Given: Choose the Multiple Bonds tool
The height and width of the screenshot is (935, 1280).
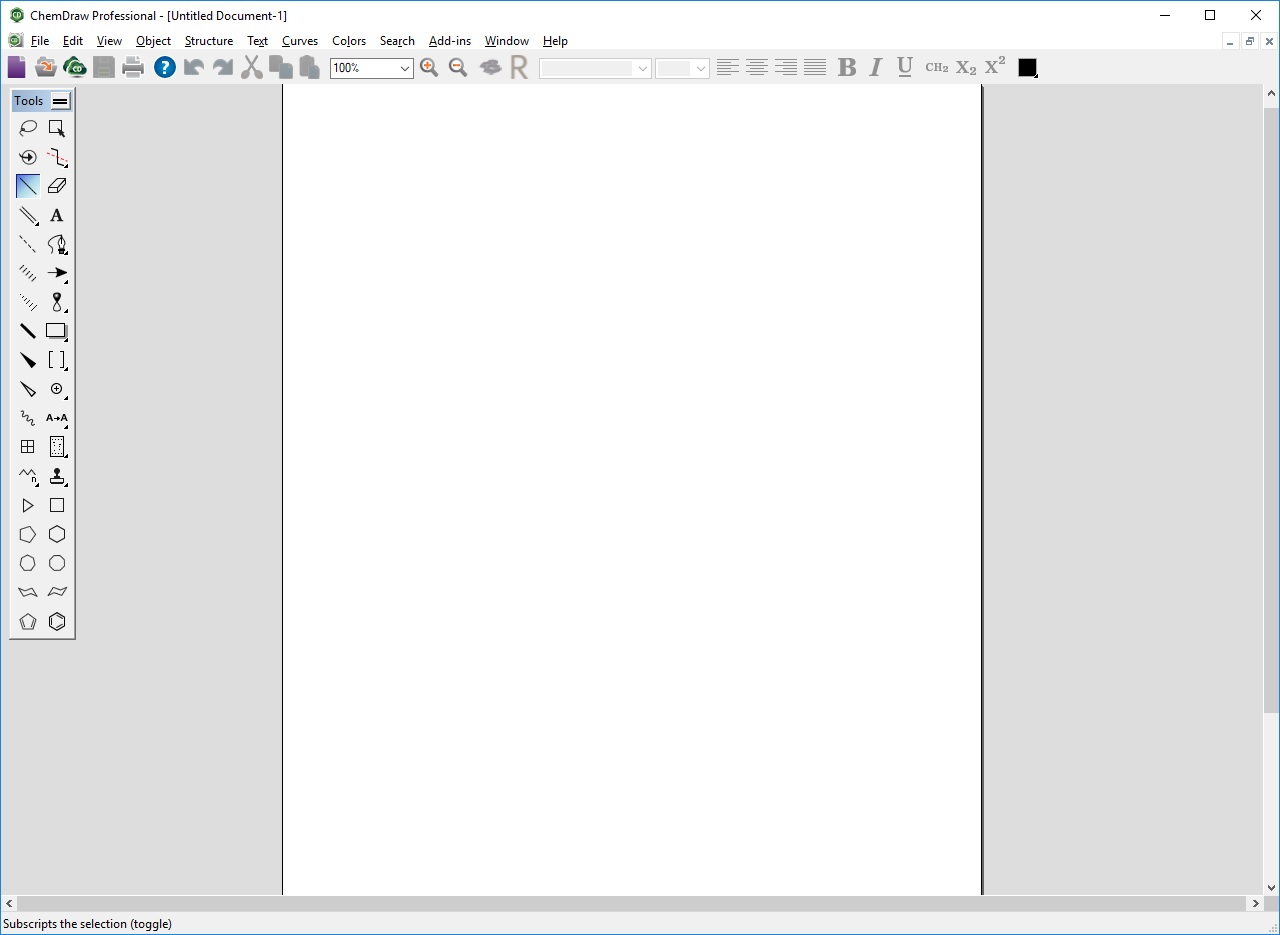Looking at the screenshot, I should (28, 215).
